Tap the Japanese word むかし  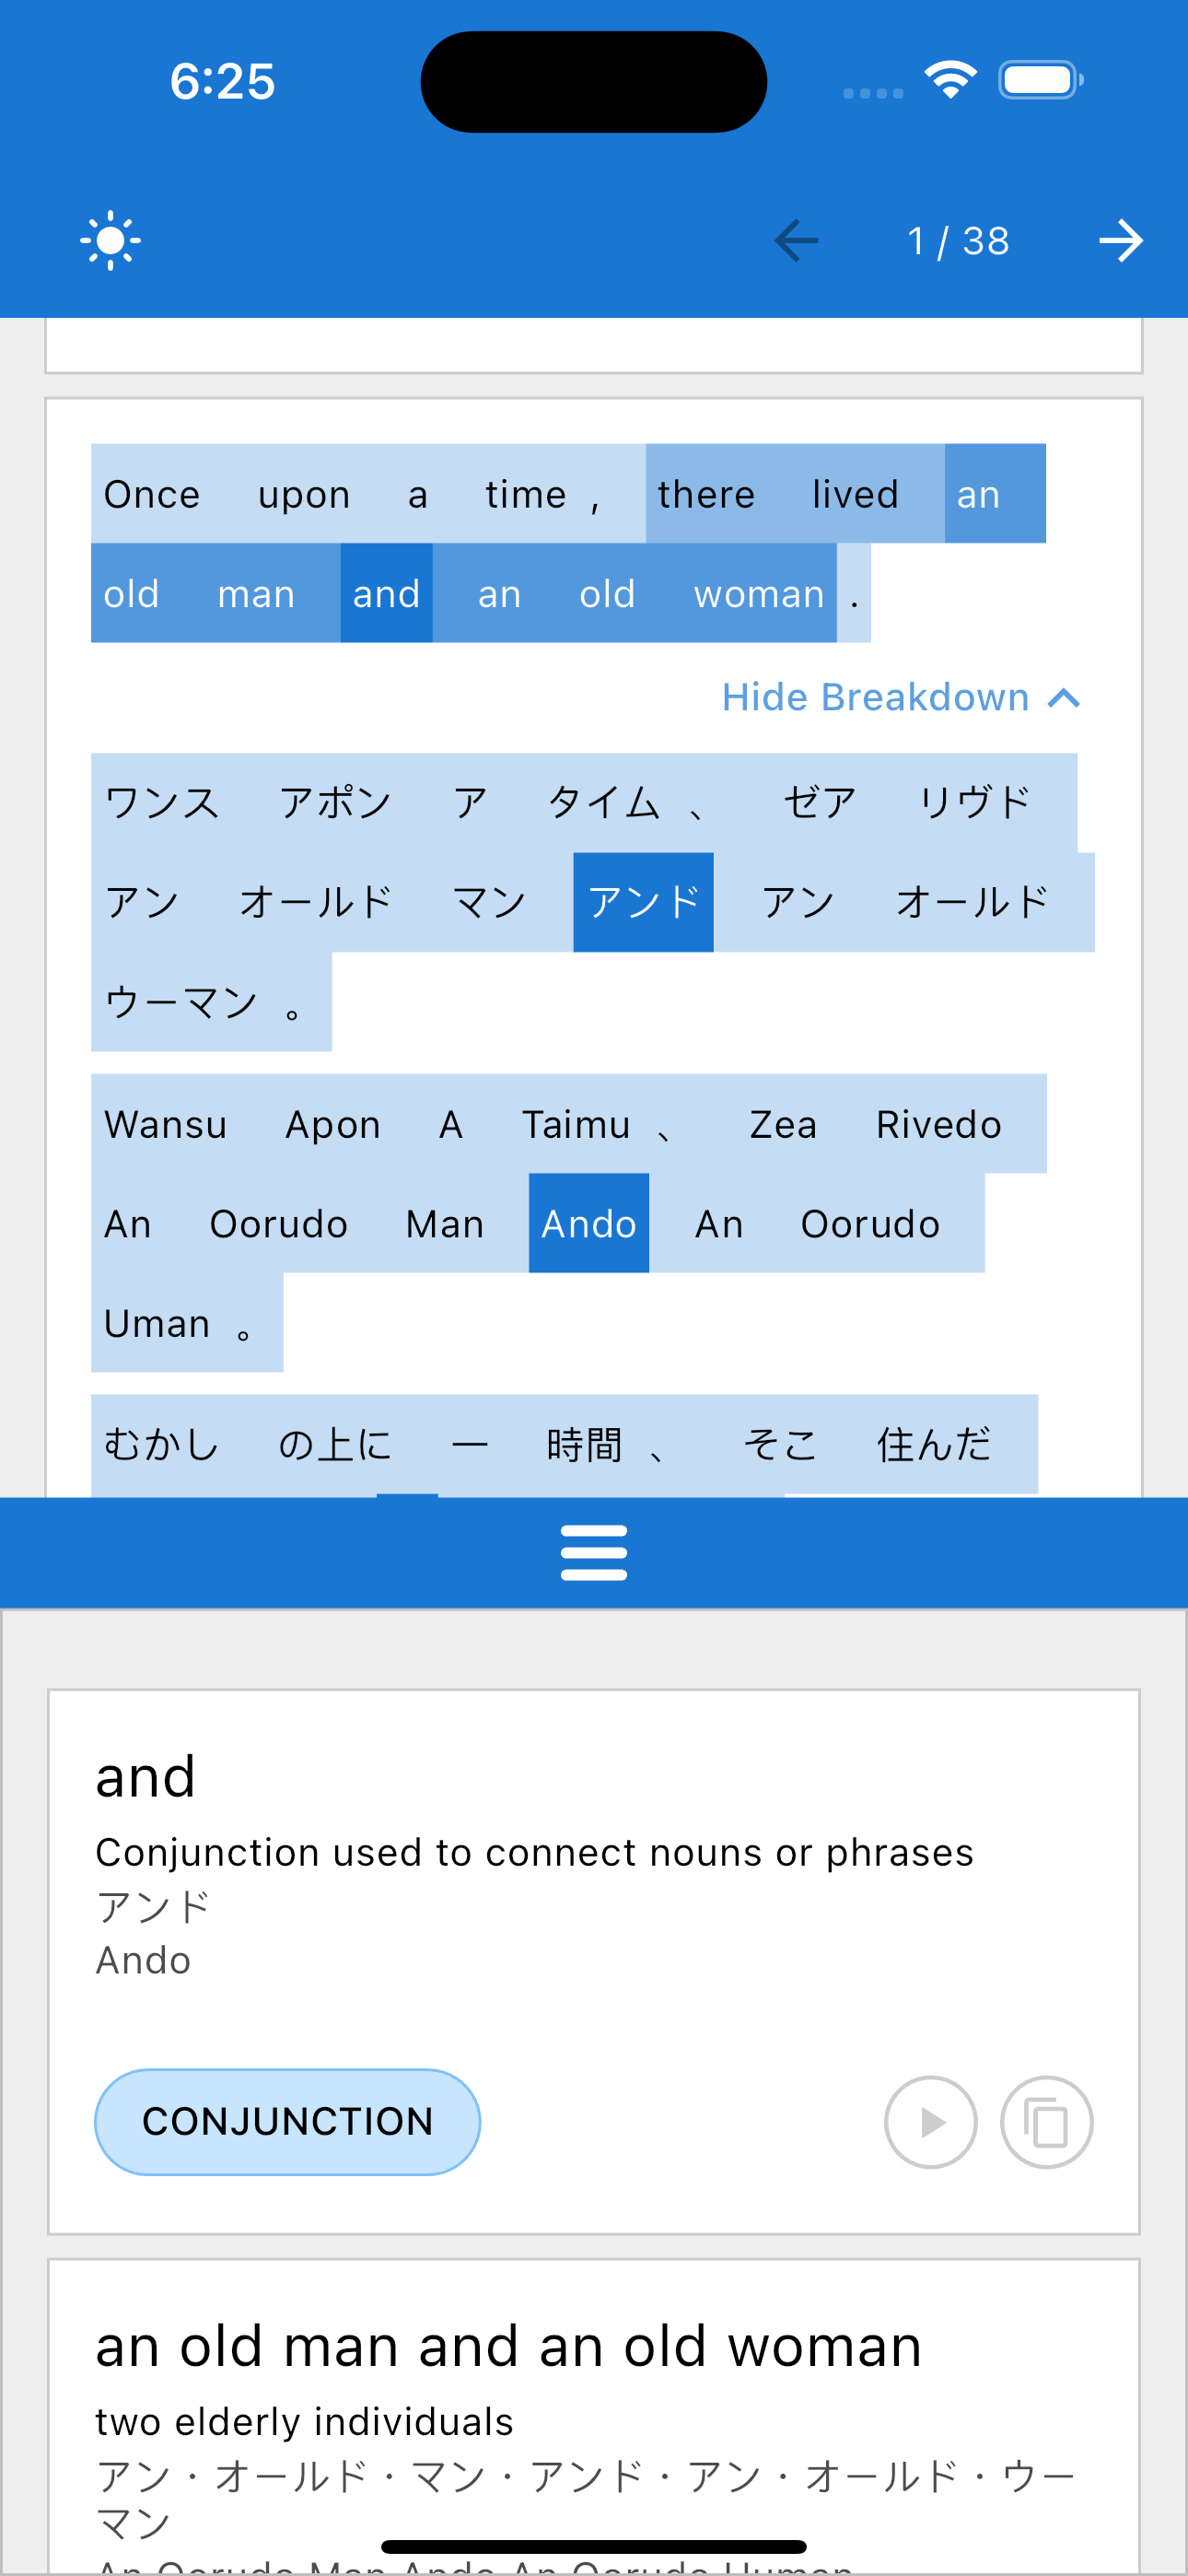point(161,1444)
